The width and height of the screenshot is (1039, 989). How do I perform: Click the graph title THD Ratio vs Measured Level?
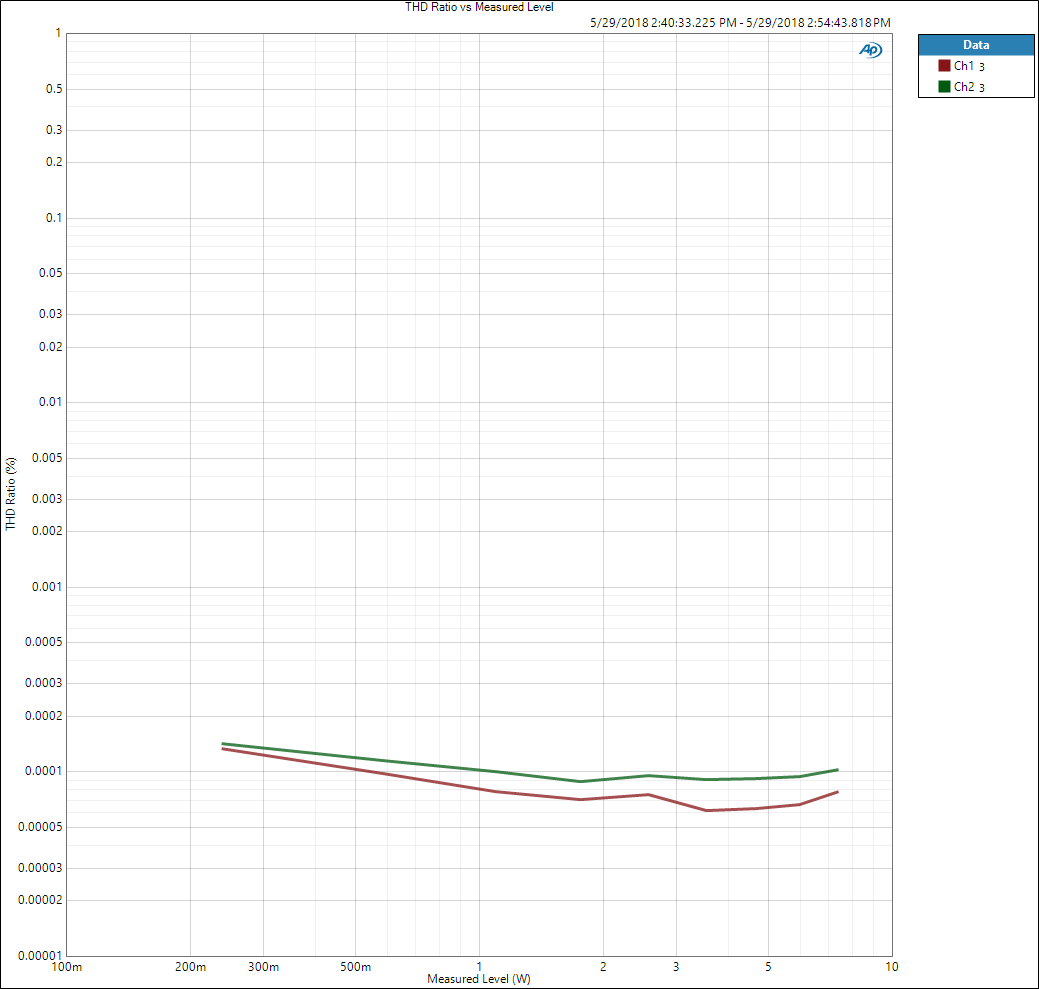pos(479,7)
